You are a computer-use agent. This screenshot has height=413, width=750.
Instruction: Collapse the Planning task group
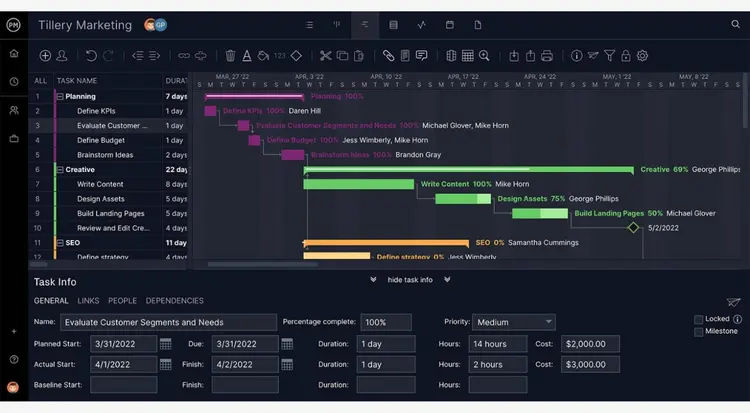point(60,97)
